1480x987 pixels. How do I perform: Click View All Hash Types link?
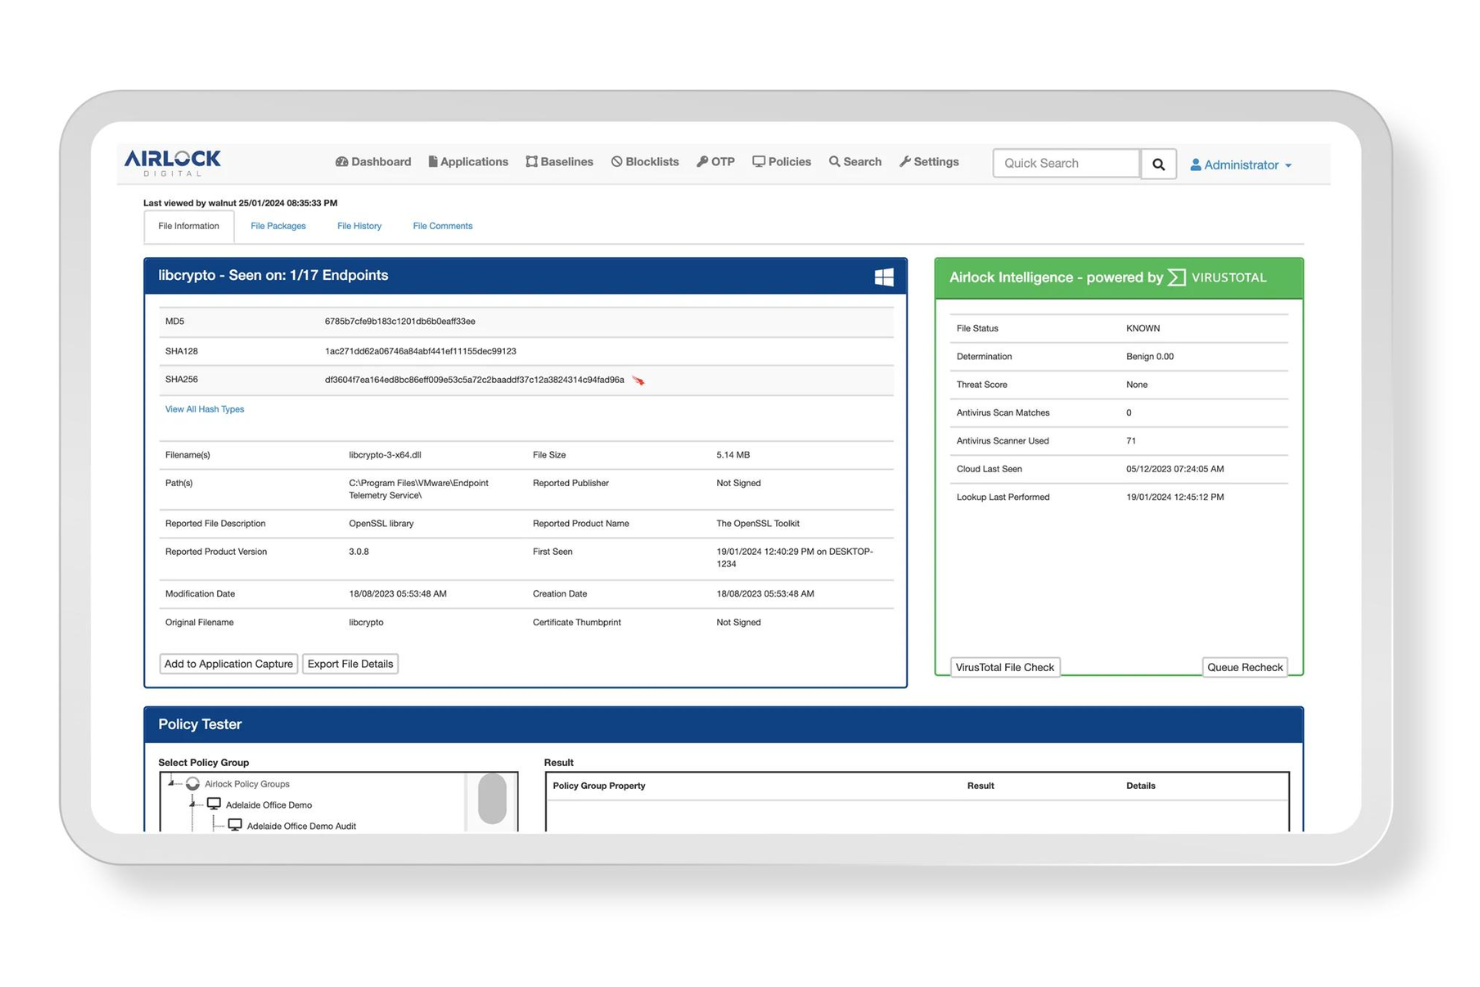204,408
